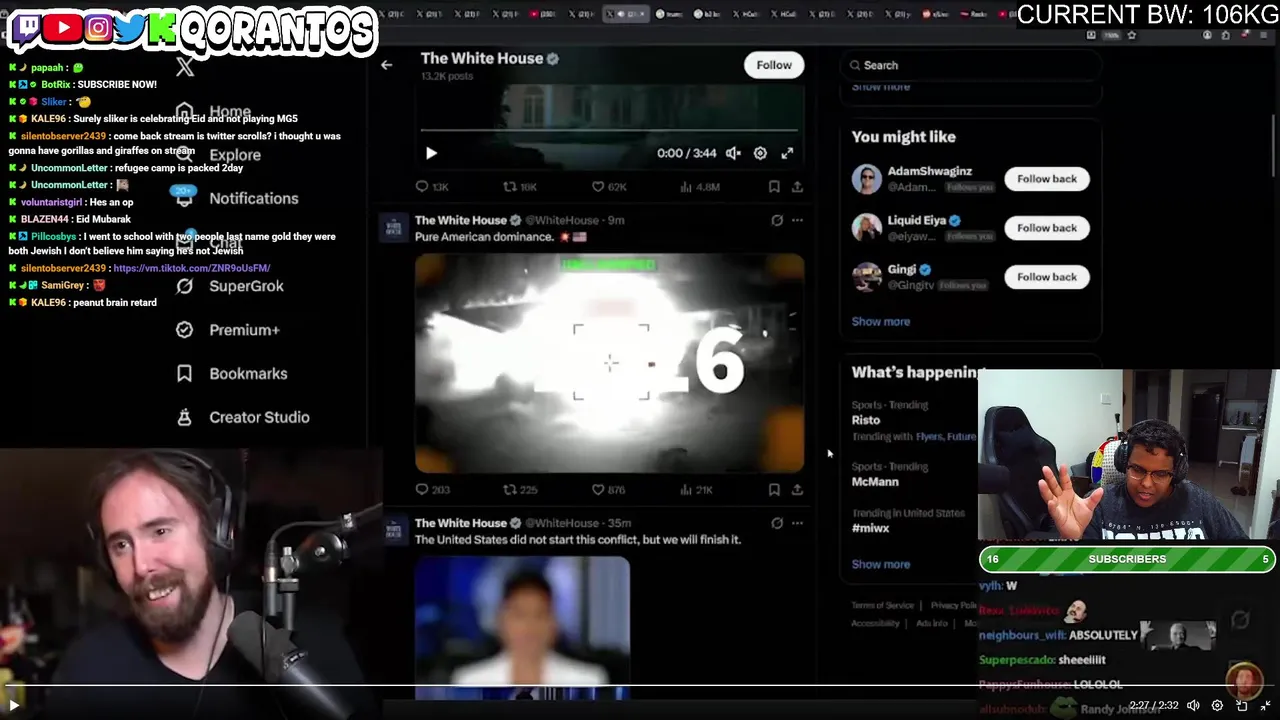Bookmark the post with 21K views
The height and width of the screenshot is (720, 1280).
point(774,490)
